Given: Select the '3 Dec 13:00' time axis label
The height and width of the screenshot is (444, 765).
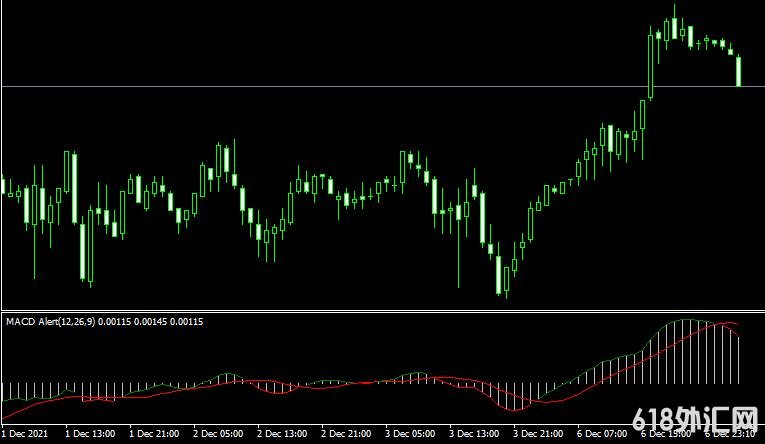Looking at the screenshot, I should click(474, 433).
